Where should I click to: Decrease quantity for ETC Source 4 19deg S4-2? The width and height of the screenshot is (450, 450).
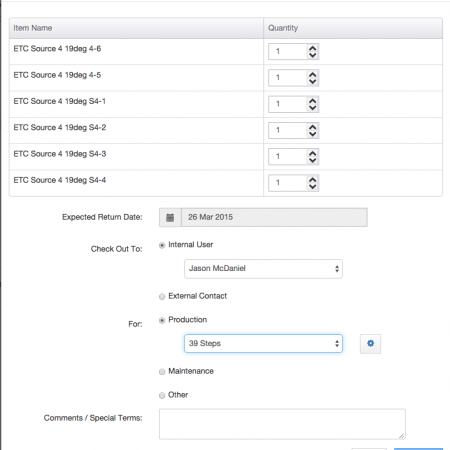pos(312,134)
